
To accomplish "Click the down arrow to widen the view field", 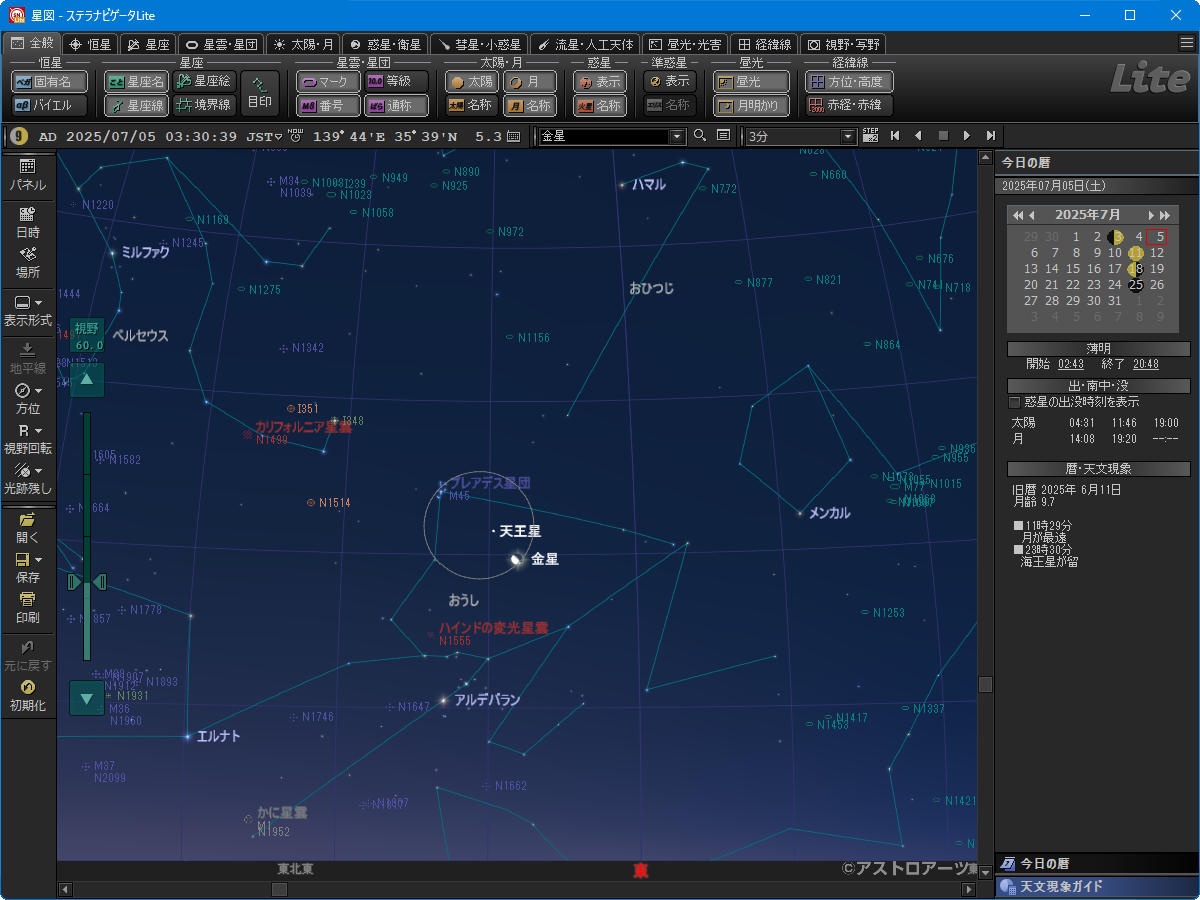I will [x=87, y=698].
